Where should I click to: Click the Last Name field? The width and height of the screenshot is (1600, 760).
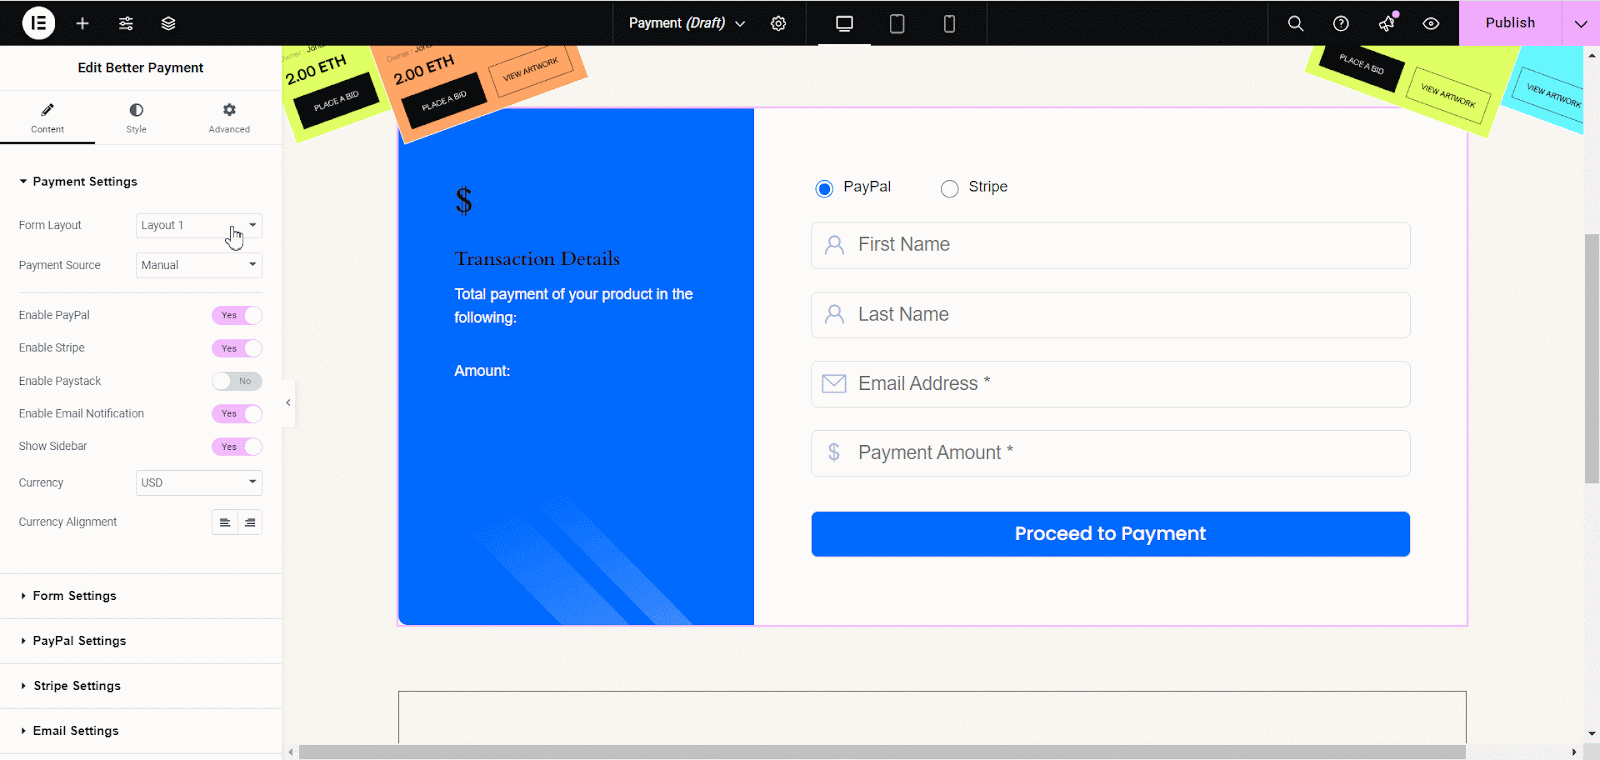1110,315
